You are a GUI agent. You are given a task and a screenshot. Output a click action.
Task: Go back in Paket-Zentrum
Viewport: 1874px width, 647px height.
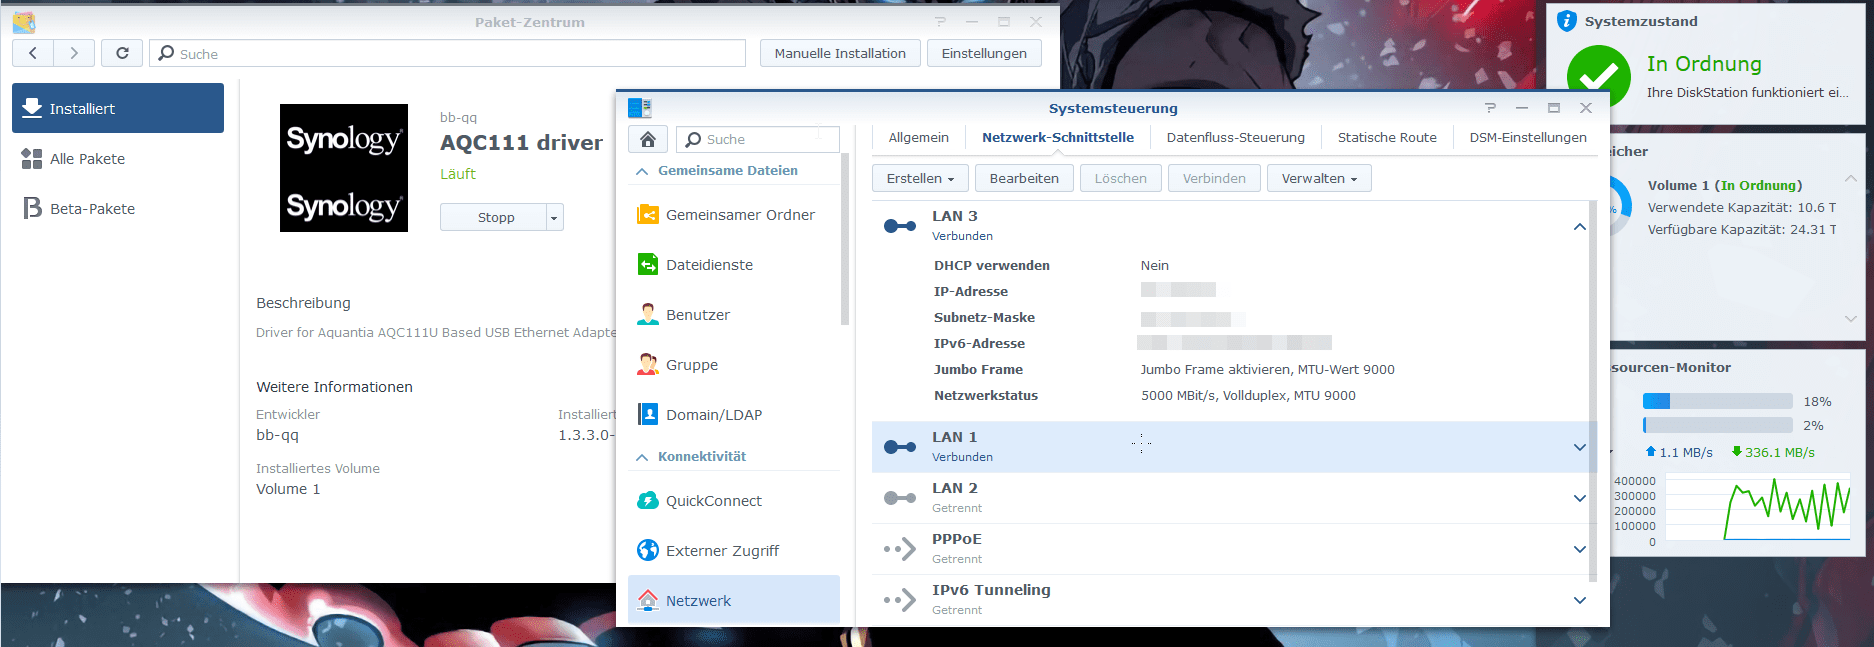[x=33, y=53]
